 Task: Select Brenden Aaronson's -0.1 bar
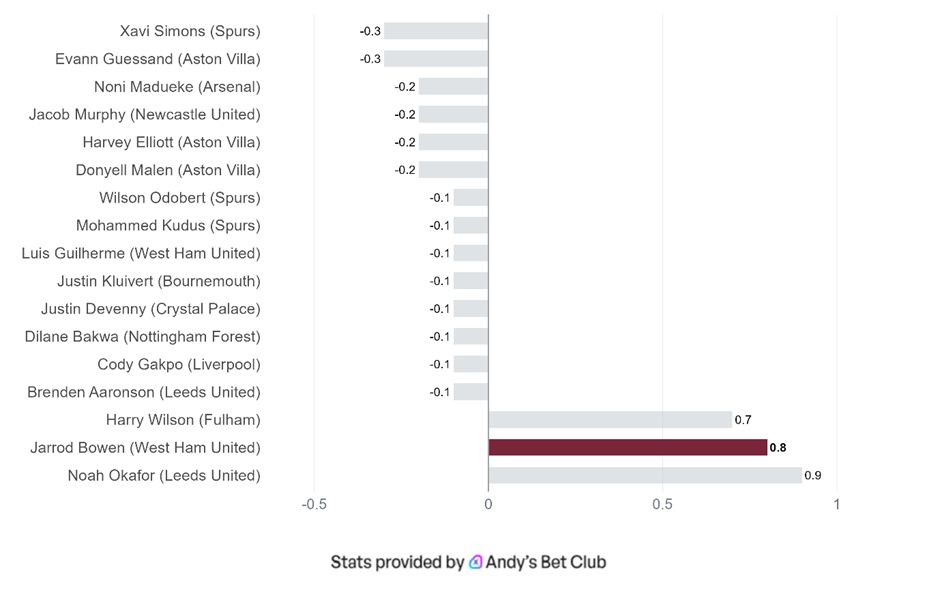pyautogui.click(x=470, y=392)
